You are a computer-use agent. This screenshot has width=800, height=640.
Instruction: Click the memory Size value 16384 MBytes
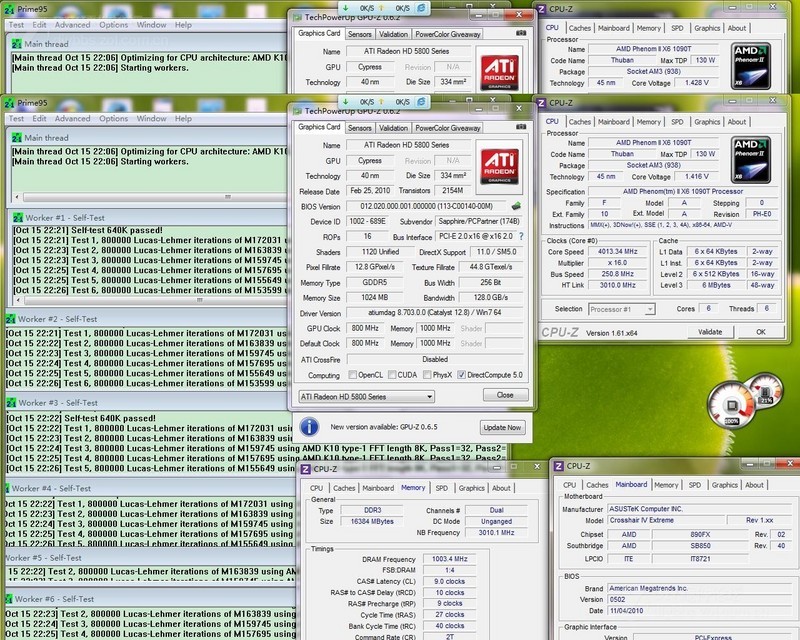pos(372,522)
